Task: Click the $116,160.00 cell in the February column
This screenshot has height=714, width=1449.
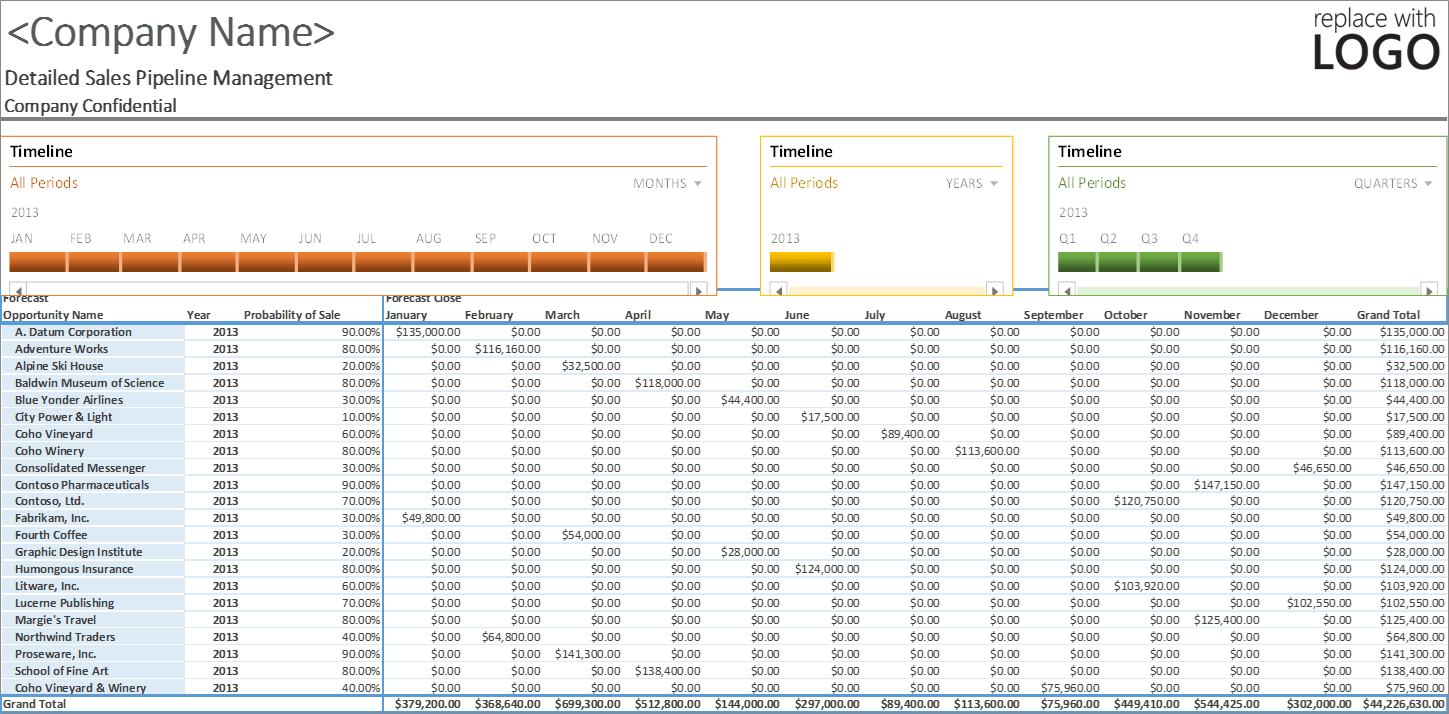Action: 507,349
